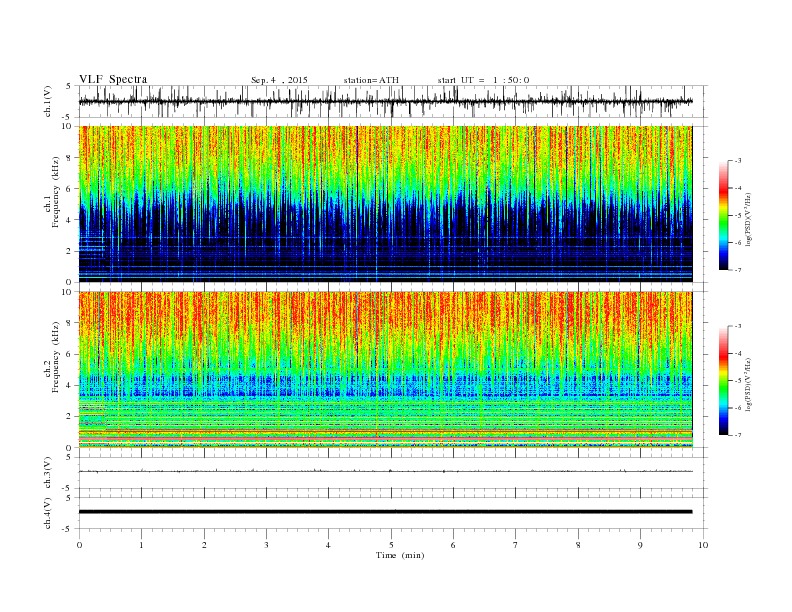The width and height of the screenshot is (792, 612).
Task: Click time axis tick label '3'
Action: click(266, 545)
